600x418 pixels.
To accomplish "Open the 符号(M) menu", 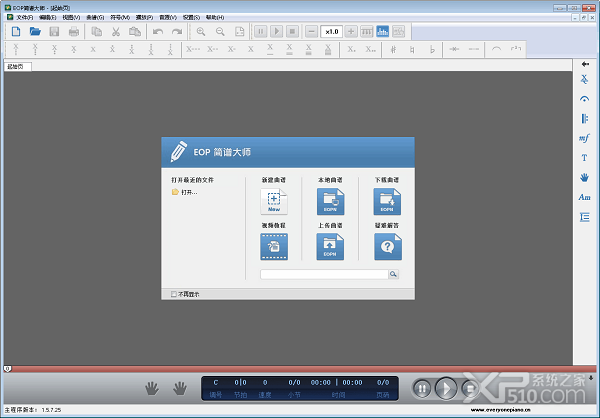I will (x=120, y=18).
